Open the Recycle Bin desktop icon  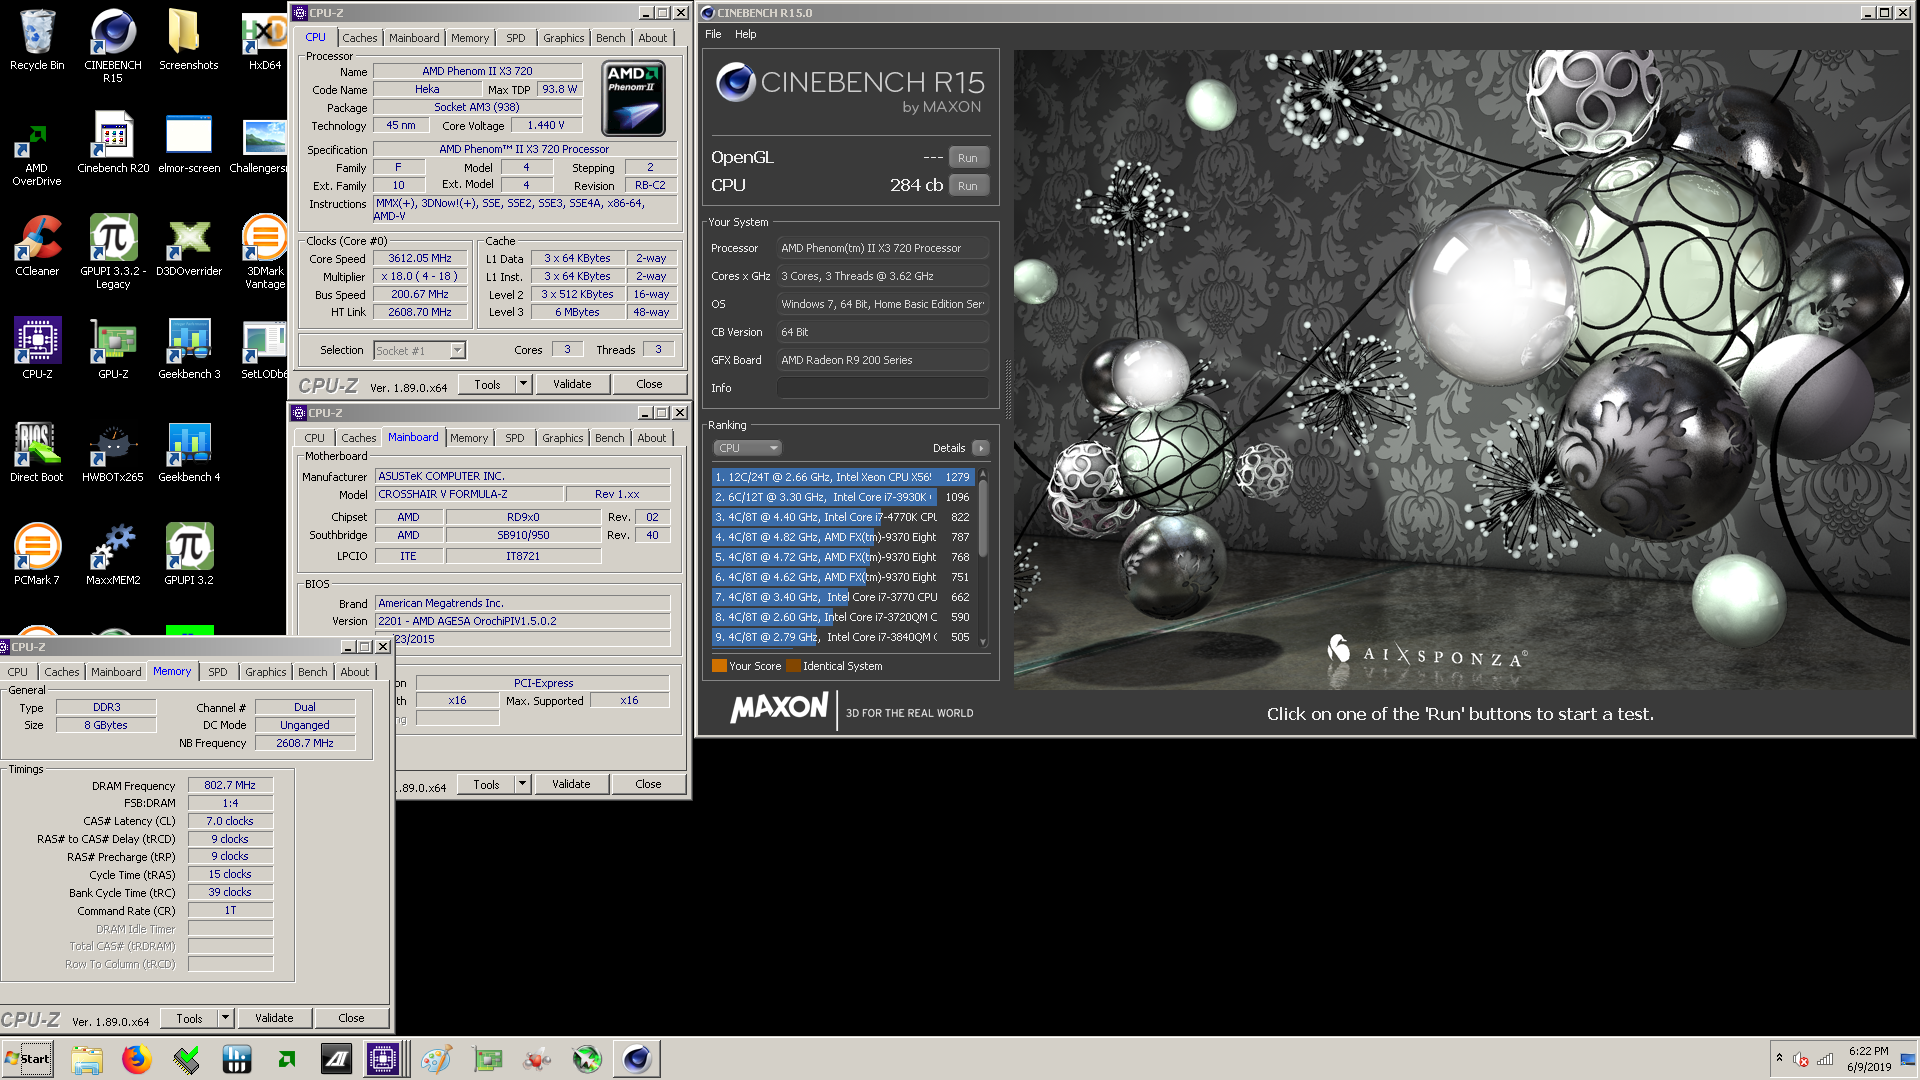pos(37,40)
